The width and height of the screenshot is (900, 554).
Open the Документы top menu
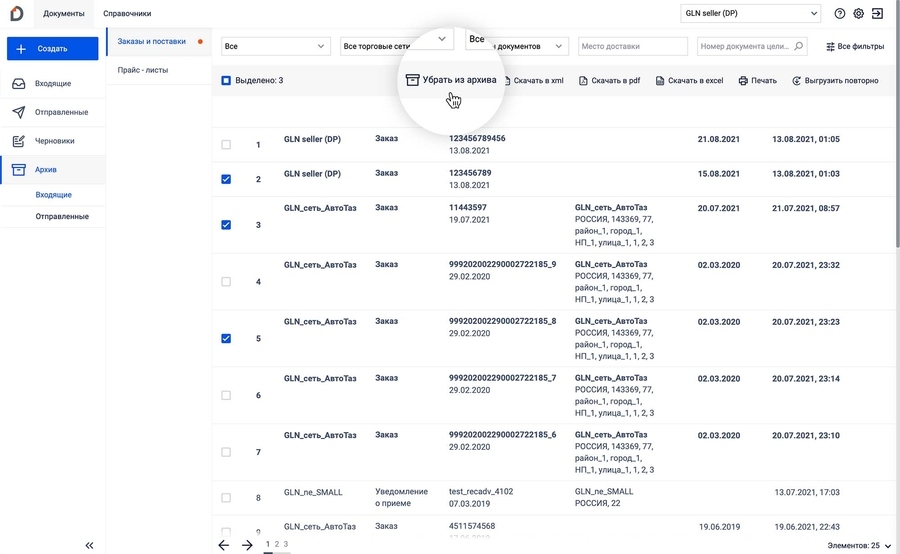coord(64,13)
